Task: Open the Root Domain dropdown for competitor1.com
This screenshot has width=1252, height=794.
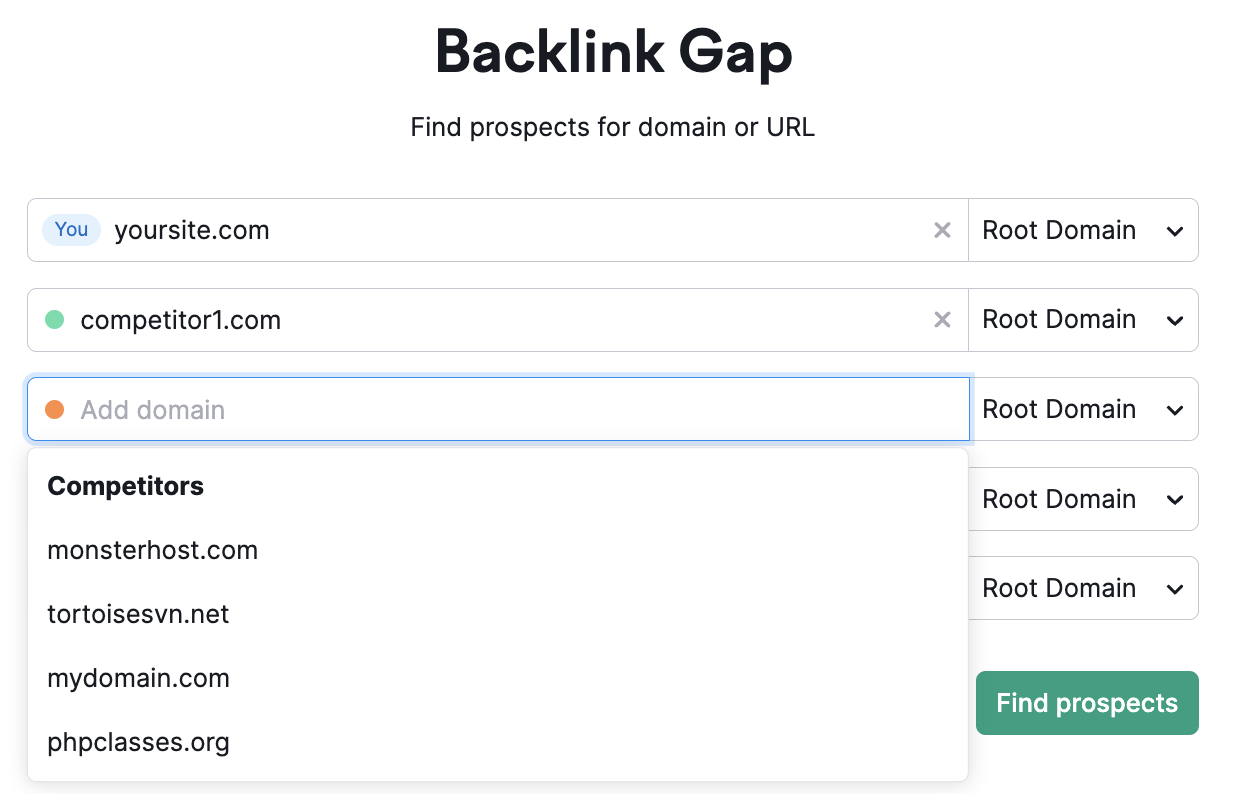Action: click(x=1083, y=320)
